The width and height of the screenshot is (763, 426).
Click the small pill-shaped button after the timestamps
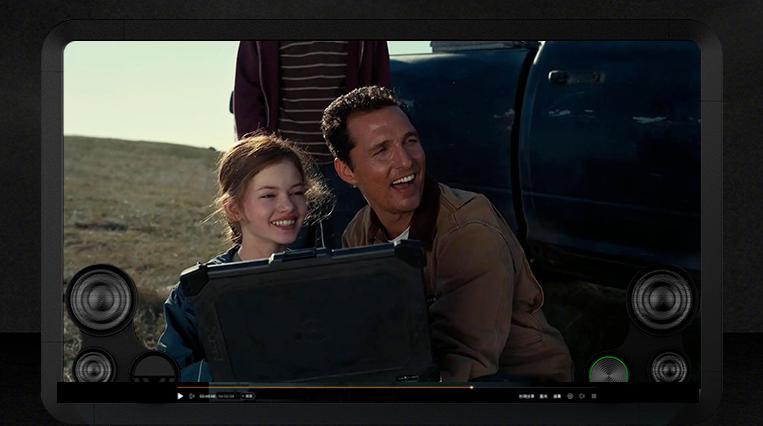[249, 396]
